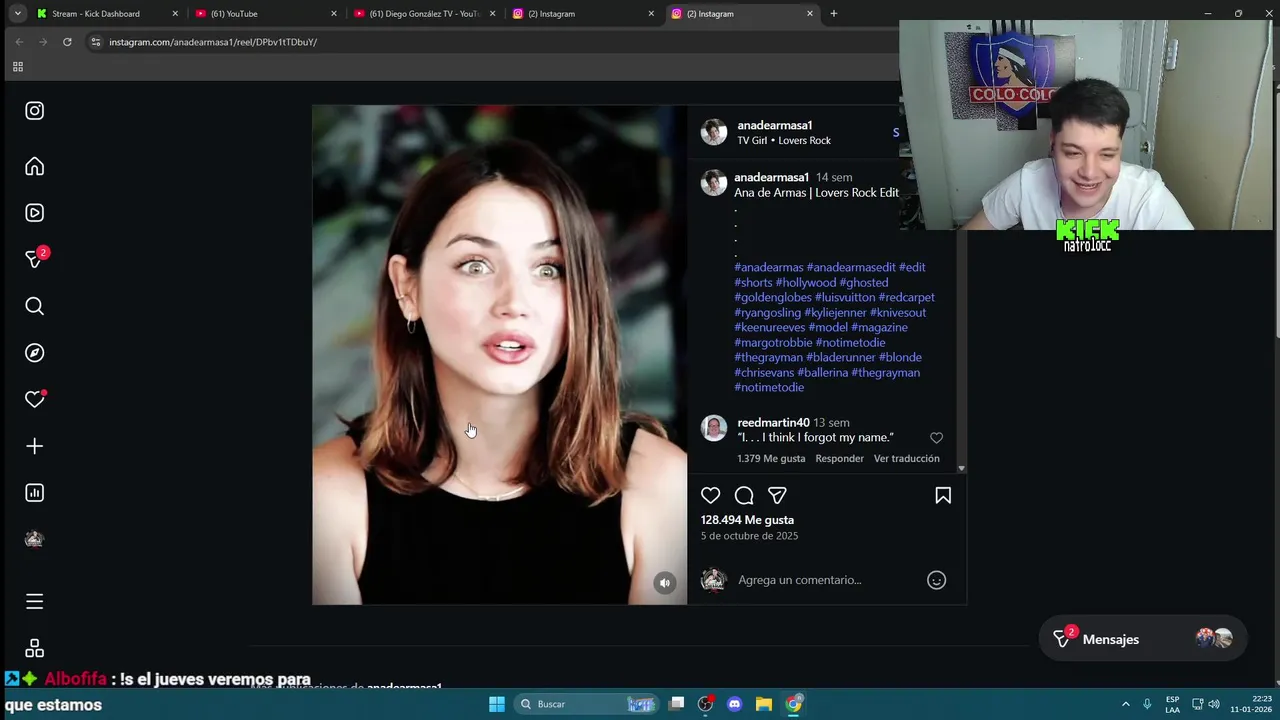Open the #anadearmas hashtag
The height and width of the screenshot is (720, 1280).
[769, 267]
